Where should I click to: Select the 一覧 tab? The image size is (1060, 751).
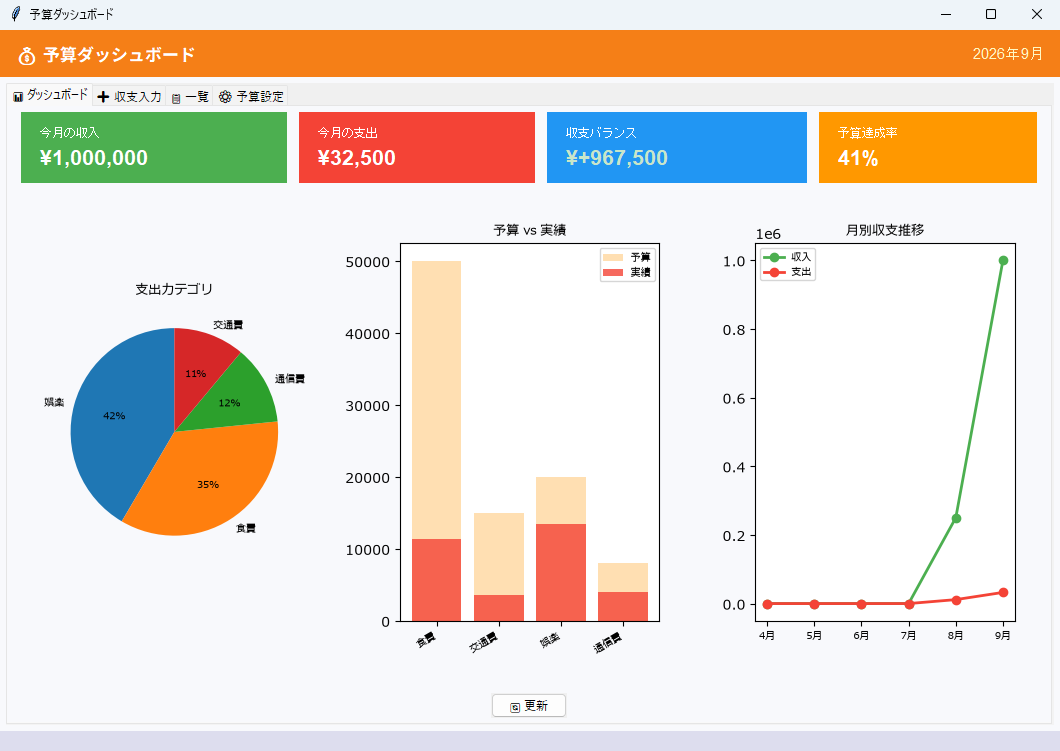coord(189,97)
